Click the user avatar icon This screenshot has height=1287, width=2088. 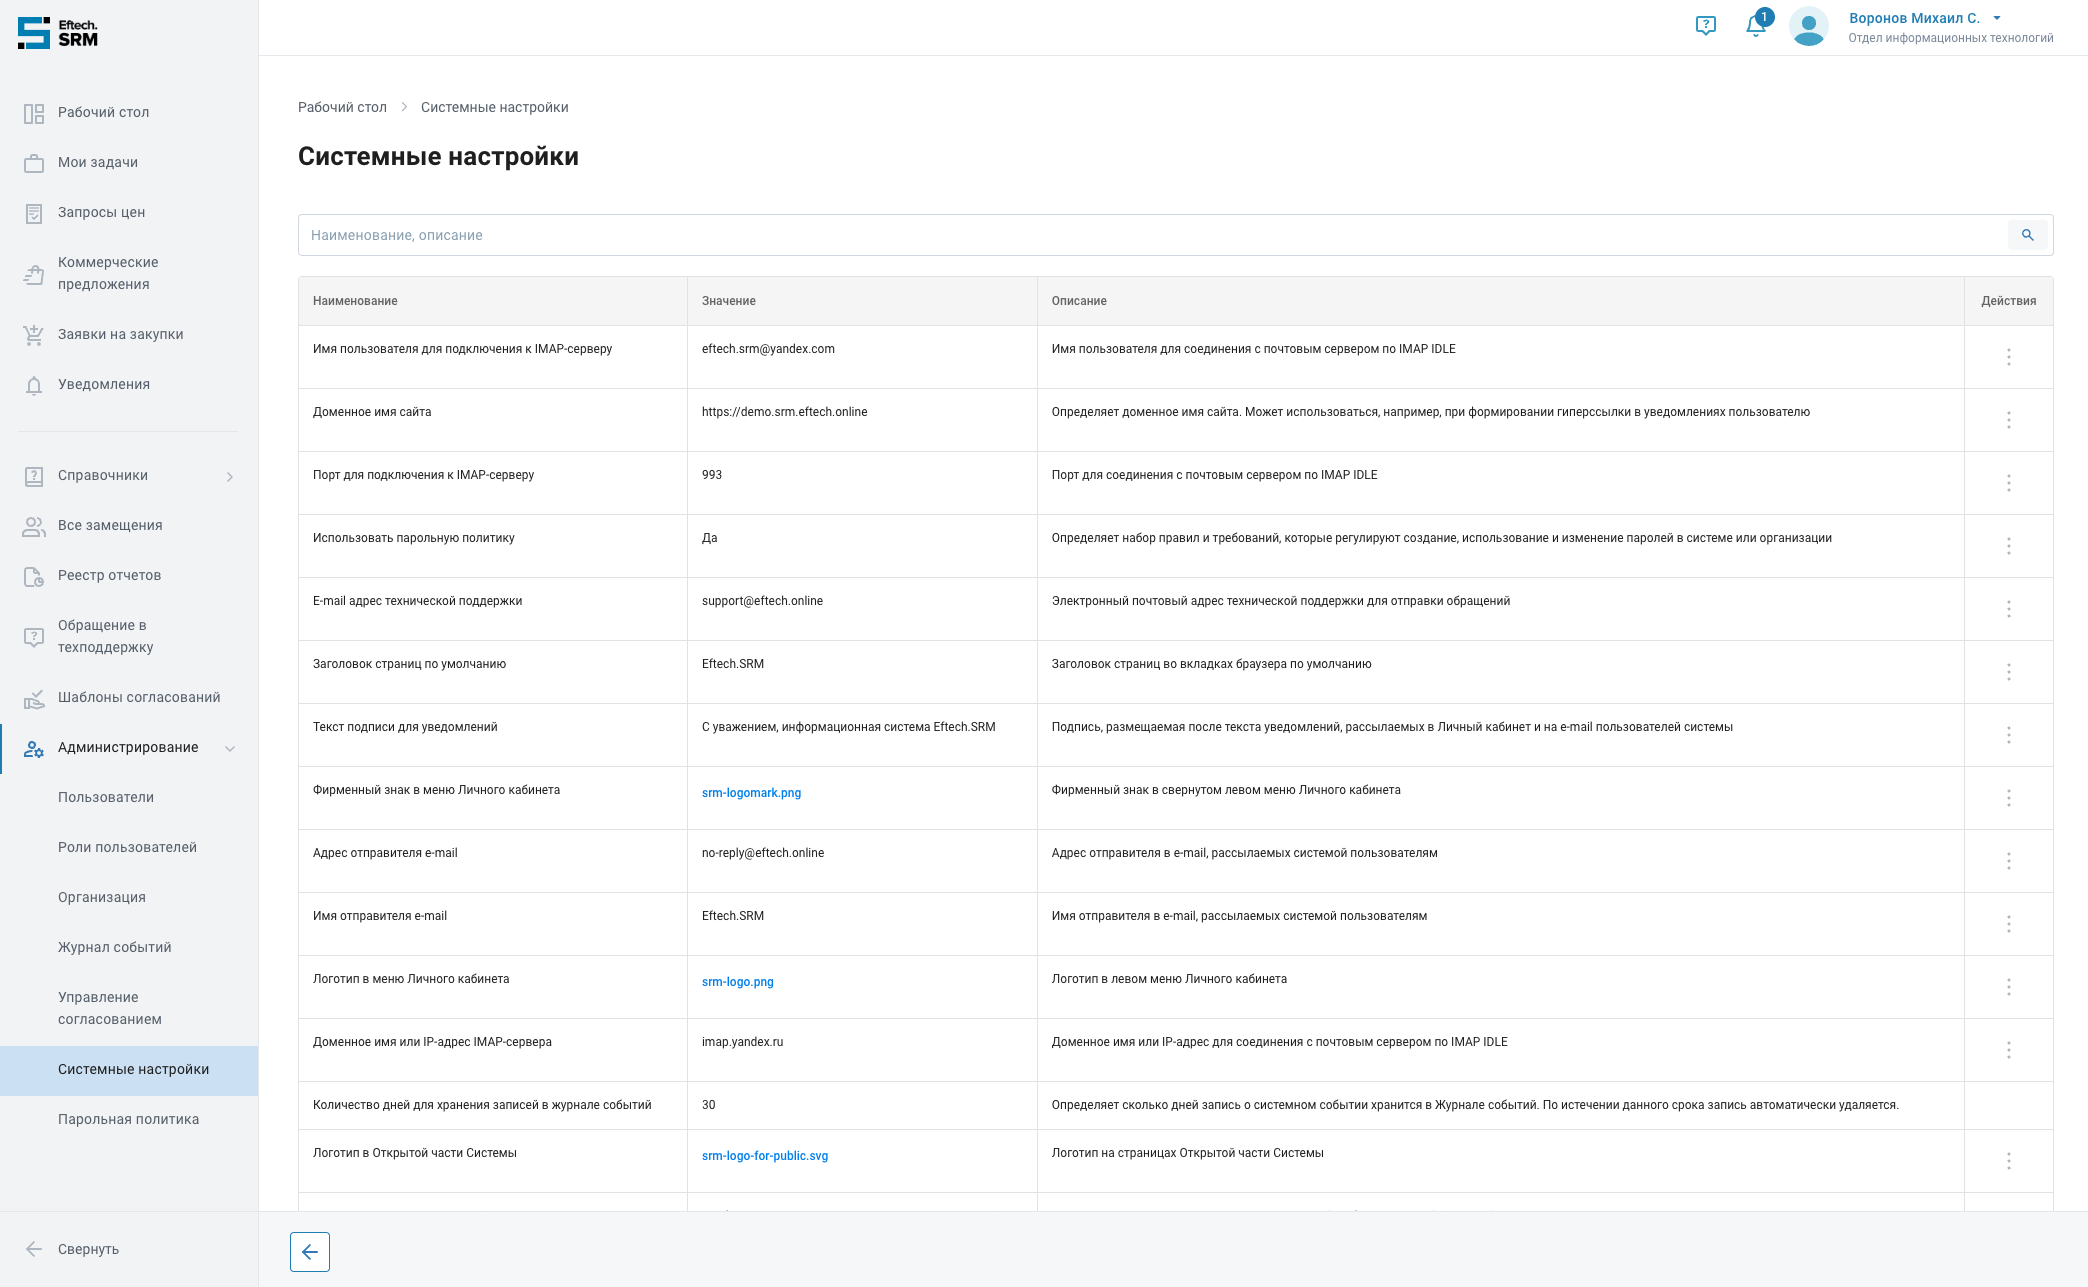pos(1808,27)
